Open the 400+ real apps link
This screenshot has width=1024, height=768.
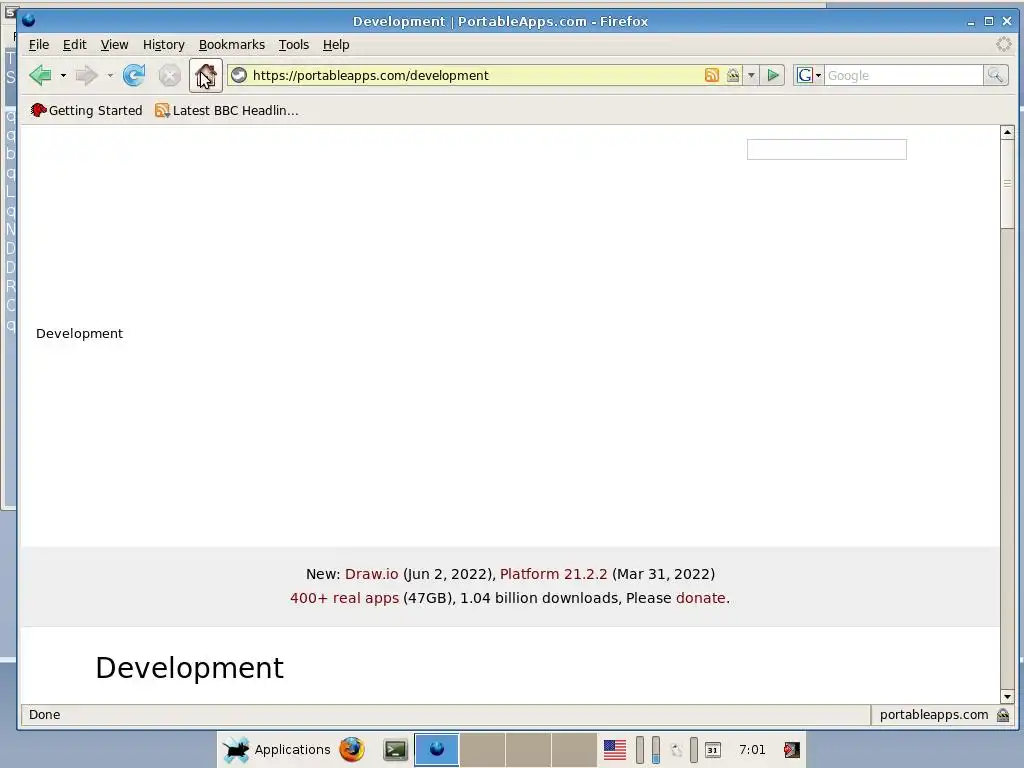coord(344,598)
